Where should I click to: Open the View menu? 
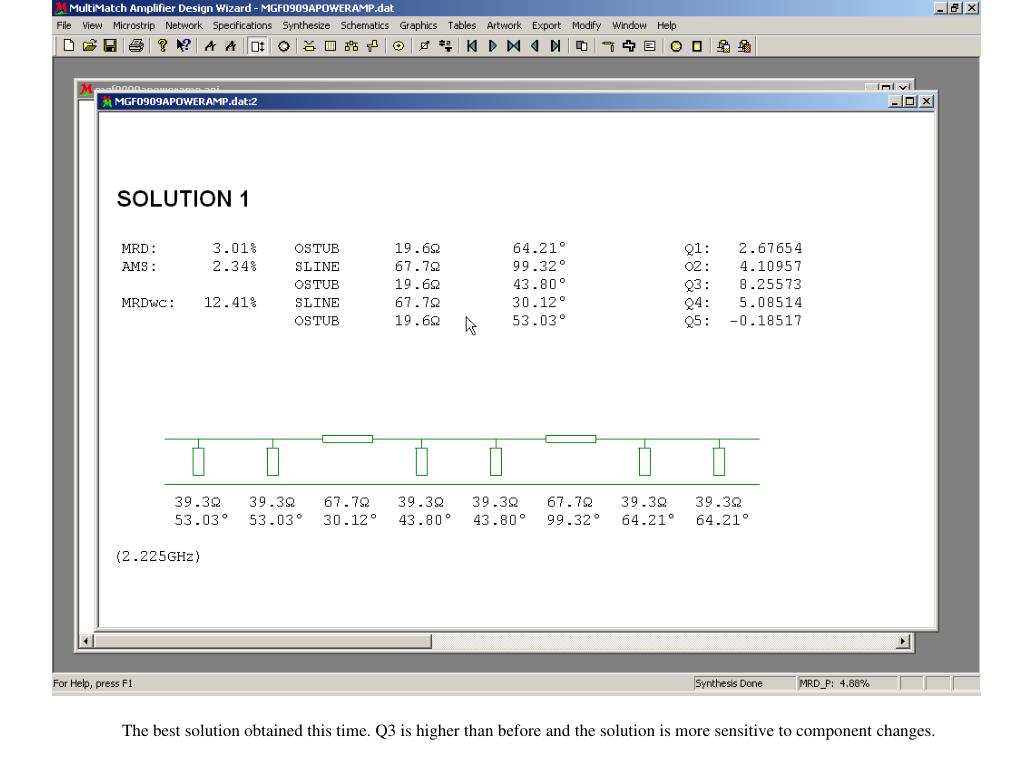92,25
